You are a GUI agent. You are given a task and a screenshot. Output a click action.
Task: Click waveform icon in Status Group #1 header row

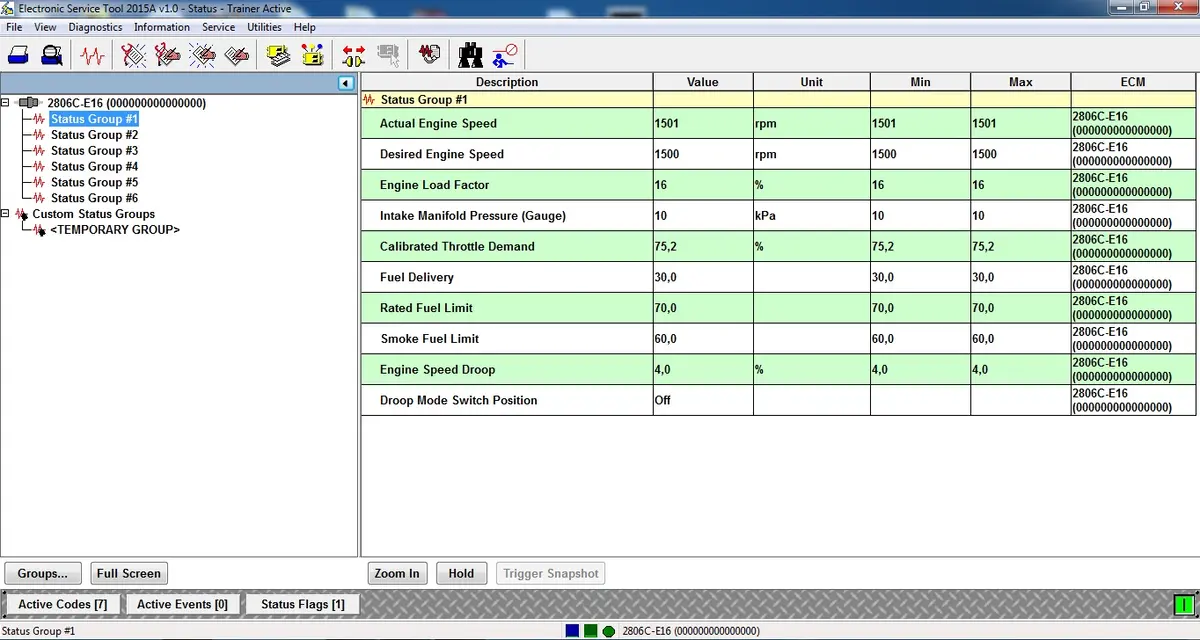370,100
